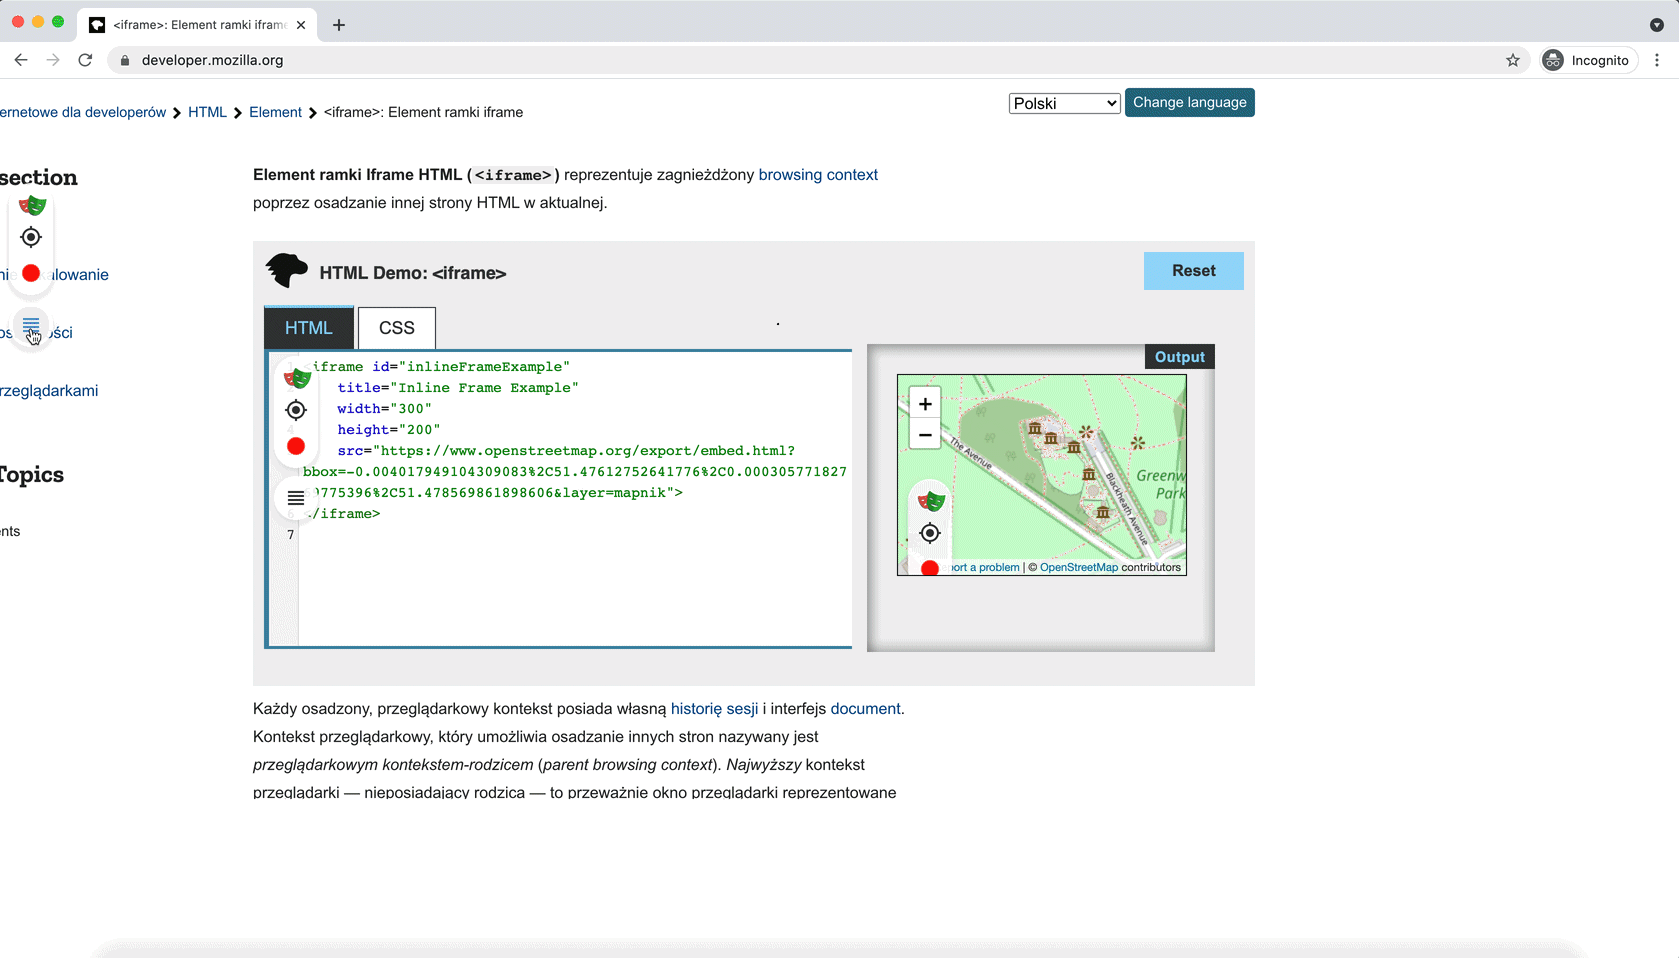Click the target icon over the map

tap(930, 533)
